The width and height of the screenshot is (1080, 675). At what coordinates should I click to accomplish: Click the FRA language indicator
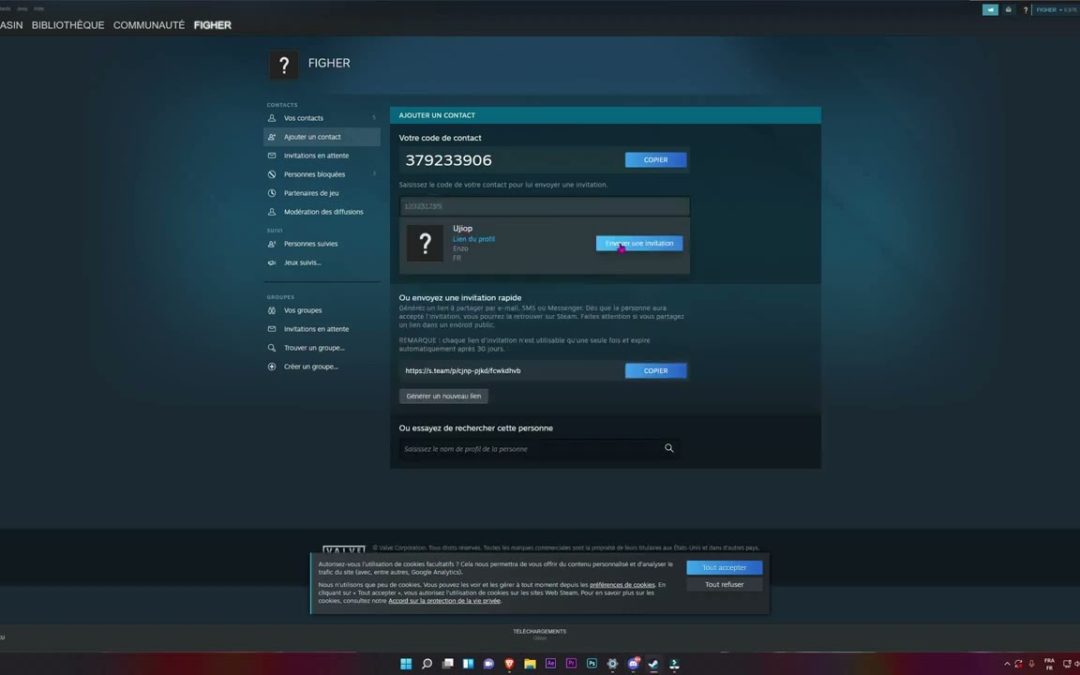1049,664
